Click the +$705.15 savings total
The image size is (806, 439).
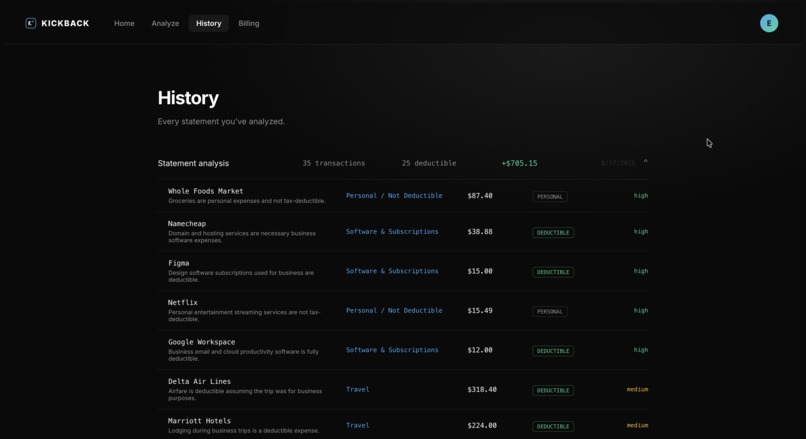click(x=519, y=163)
